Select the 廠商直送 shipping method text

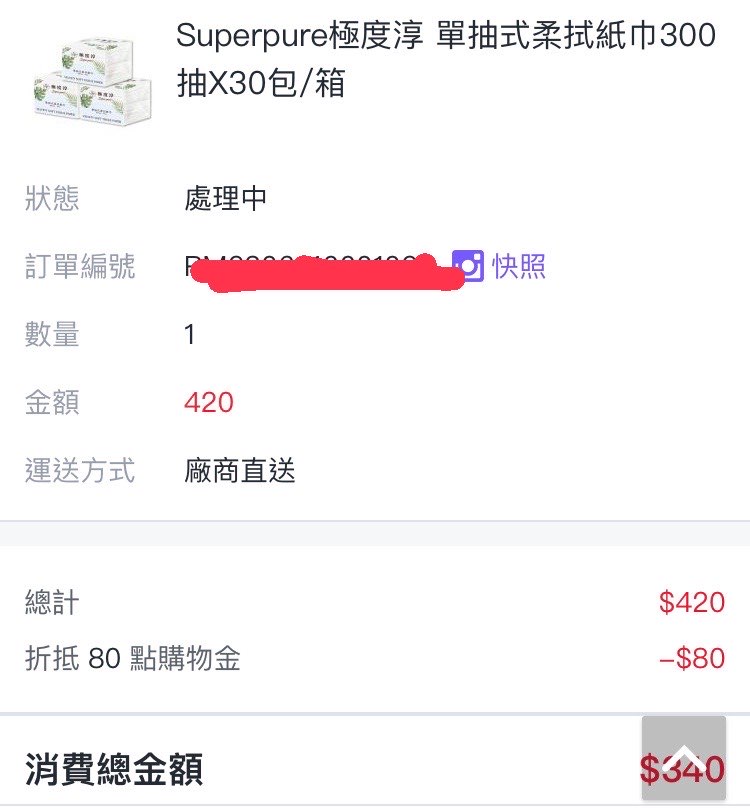point(240,470)
